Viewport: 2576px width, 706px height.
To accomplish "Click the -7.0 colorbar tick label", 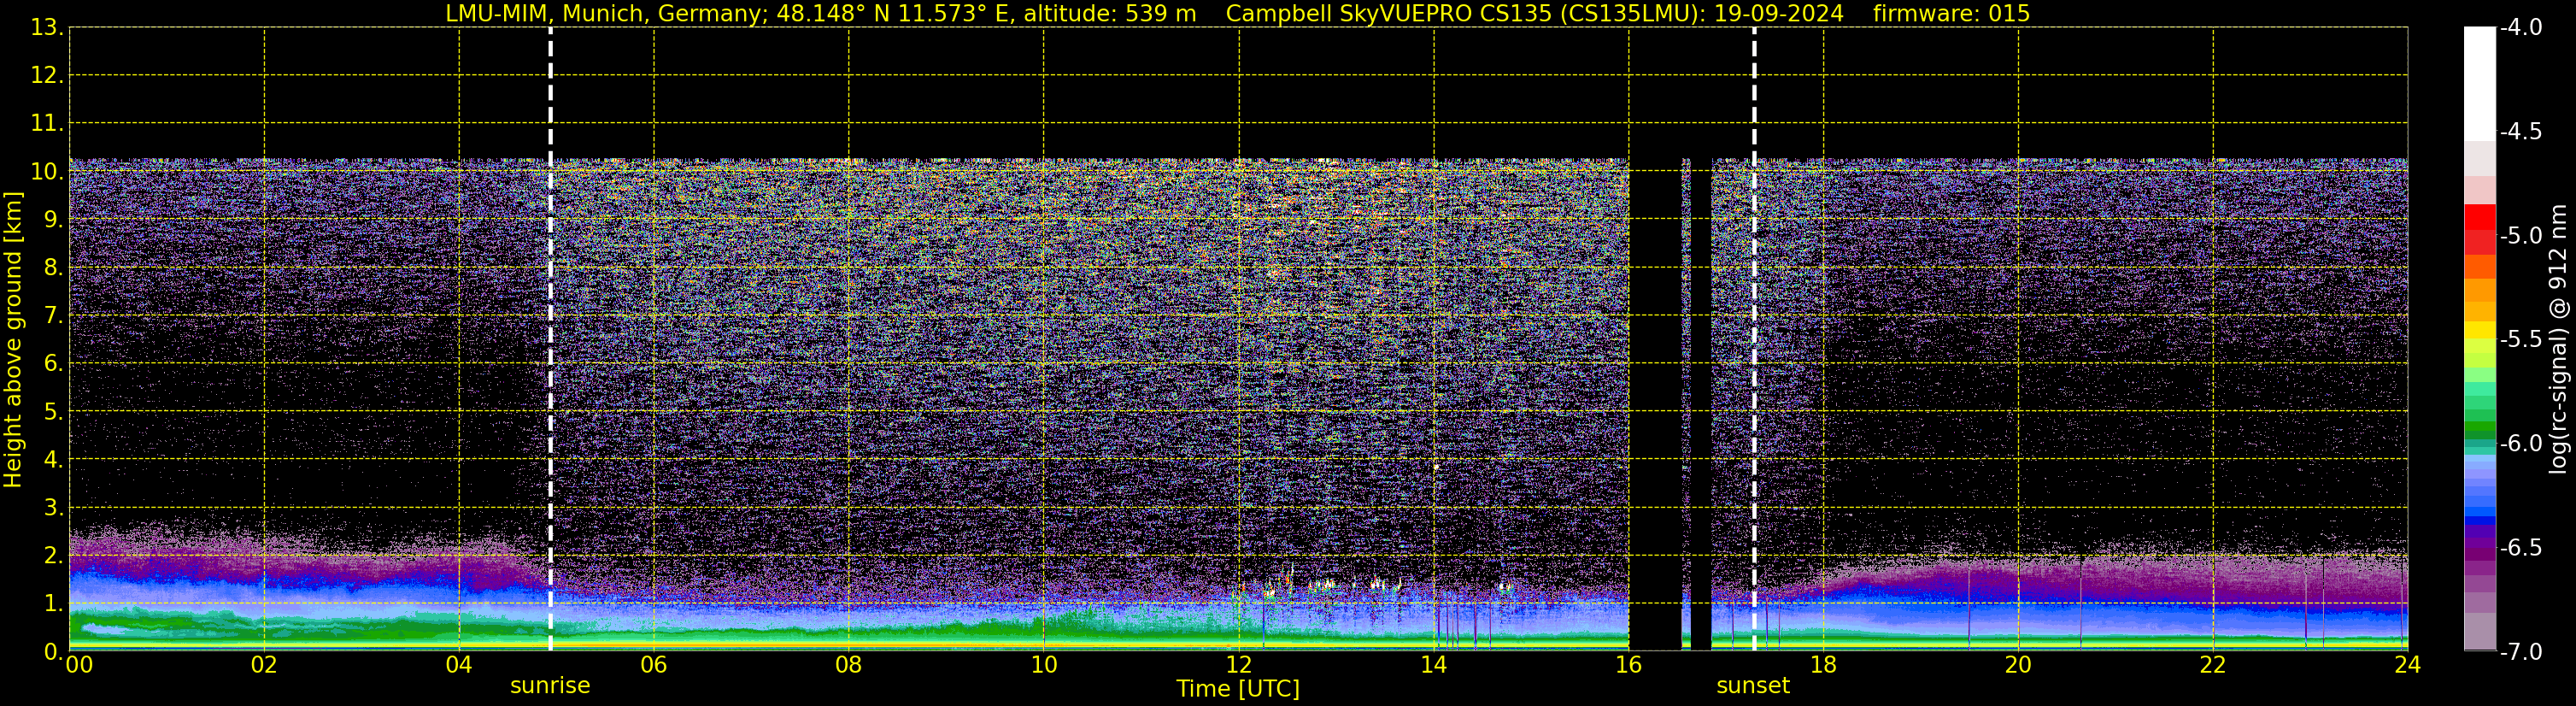I will pos(2521,651).
